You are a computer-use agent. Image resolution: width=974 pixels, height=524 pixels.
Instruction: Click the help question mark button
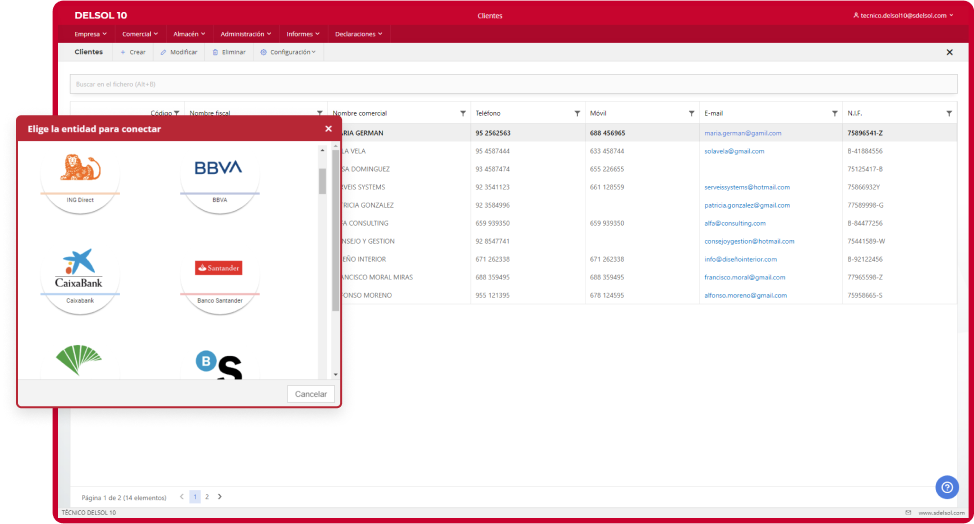pos(946,487)
